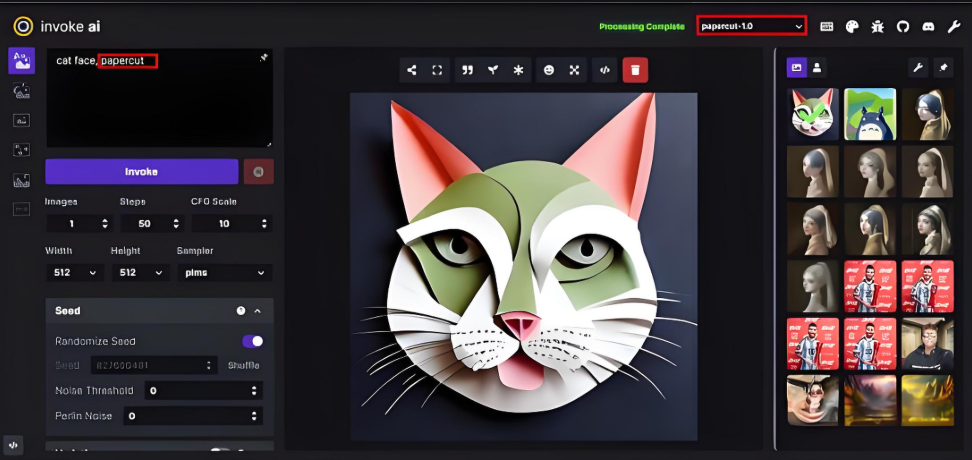Viewport: 972px width, 460px height.
Task: Select the sunset mountain thumbnail
Action: pos(870,400)
